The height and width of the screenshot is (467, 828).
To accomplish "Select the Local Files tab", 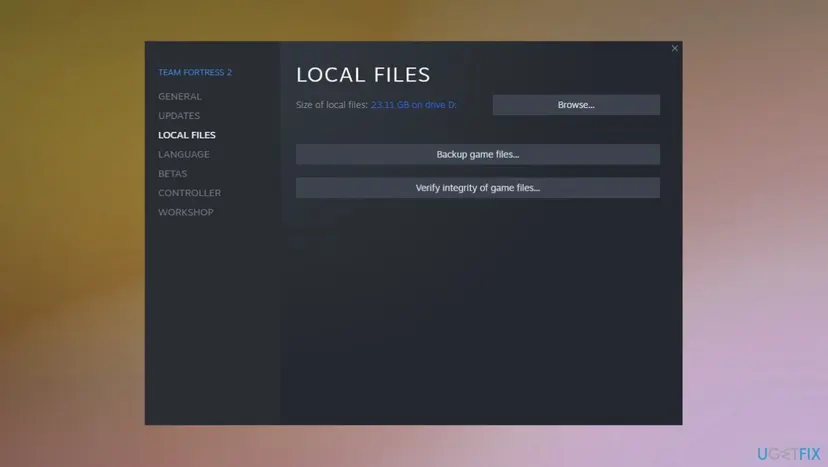I will 187,135.
